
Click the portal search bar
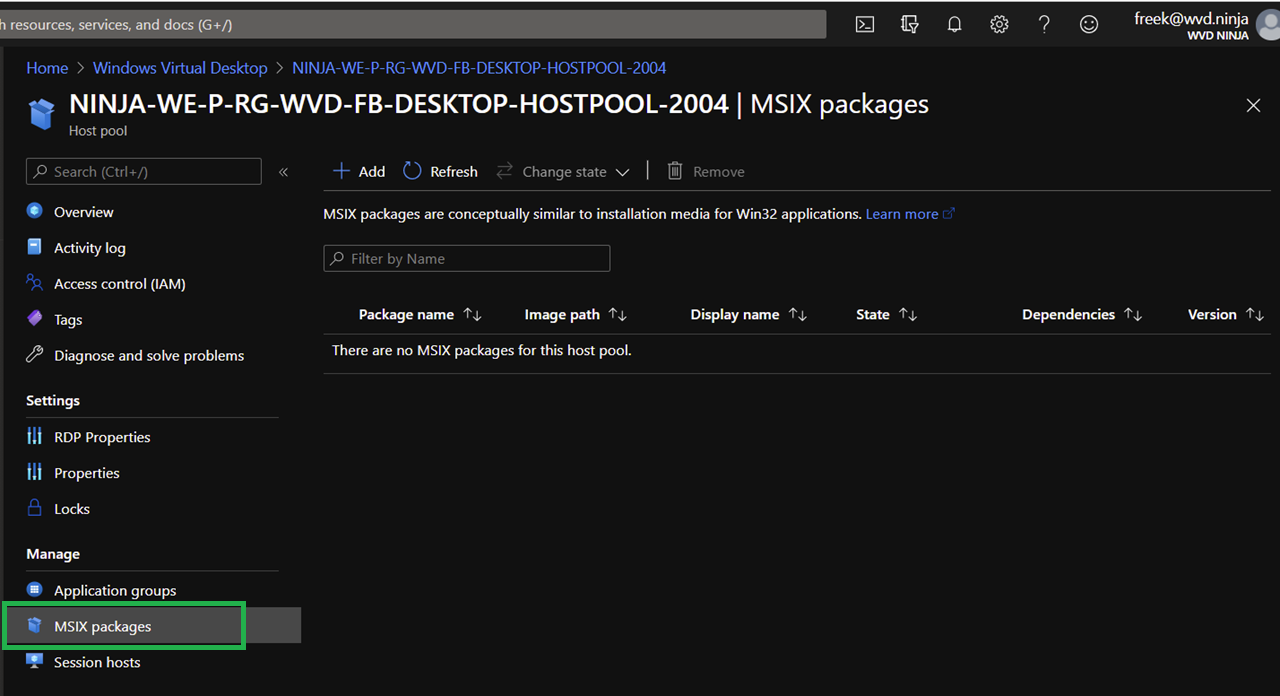coord(413,24)
